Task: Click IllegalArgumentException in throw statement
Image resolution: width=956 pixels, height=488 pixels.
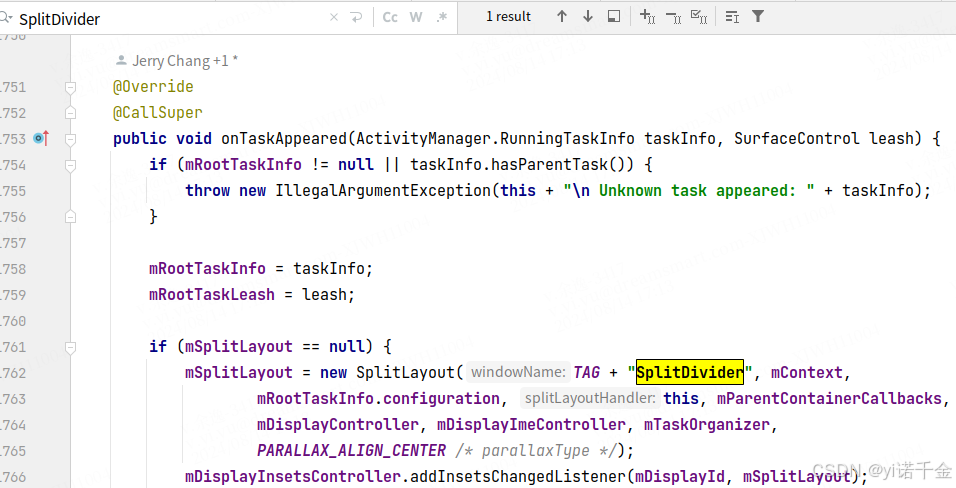Action: 383,190
